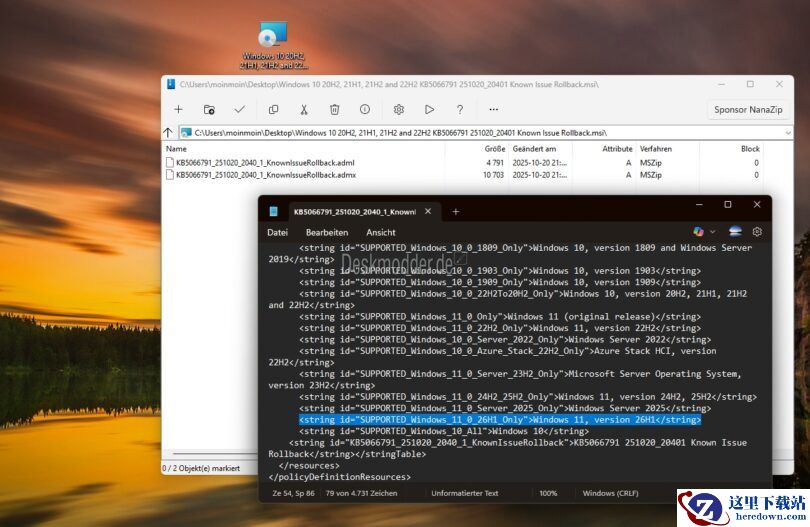Click the Copy icon in NanaZip toolbar
Viewport: 810px width, 527px height.
273,109
